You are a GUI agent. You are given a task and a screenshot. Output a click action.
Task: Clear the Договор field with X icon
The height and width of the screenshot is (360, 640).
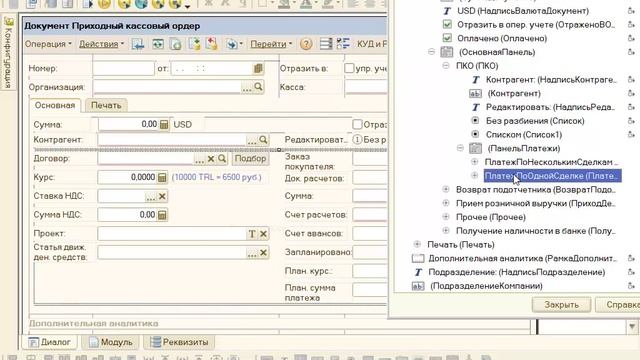point(211,159)
